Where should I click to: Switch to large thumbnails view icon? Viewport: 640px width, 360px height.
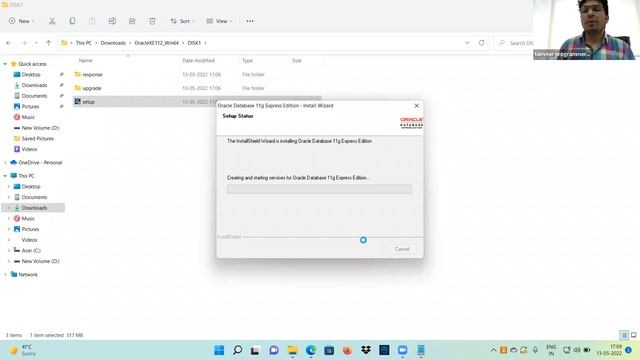click(x=633, y=335)
